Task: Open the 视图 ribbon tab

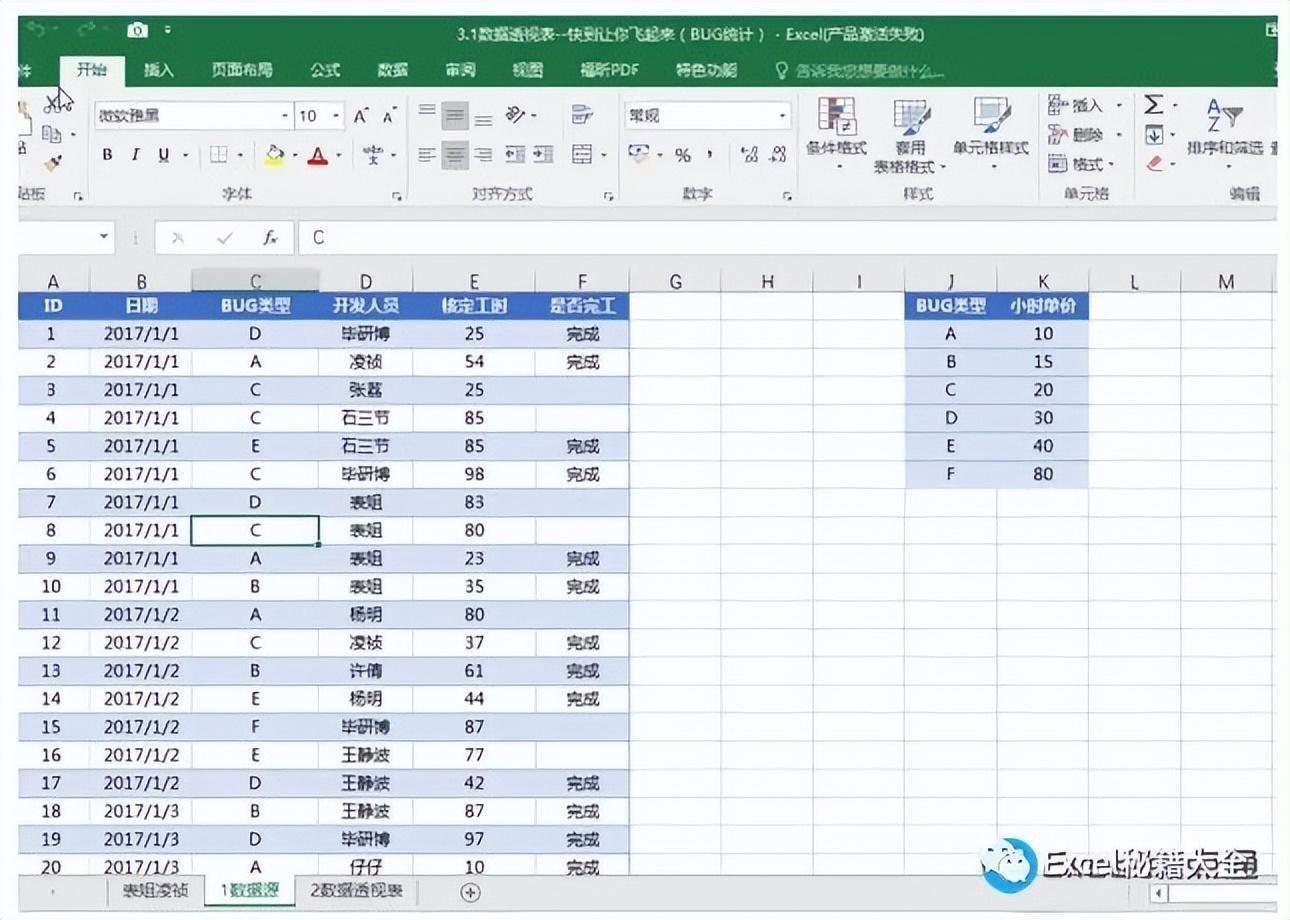Action: point(527,70)
